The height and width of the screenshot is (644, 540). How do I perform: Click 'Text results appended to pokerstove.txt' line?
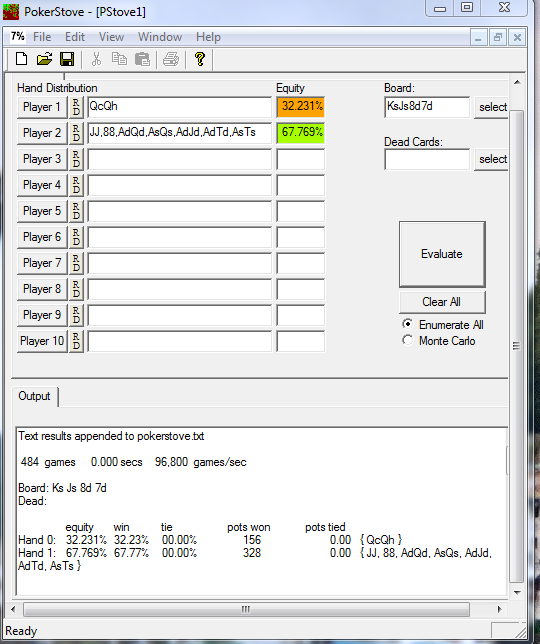(x=111, y=436)
